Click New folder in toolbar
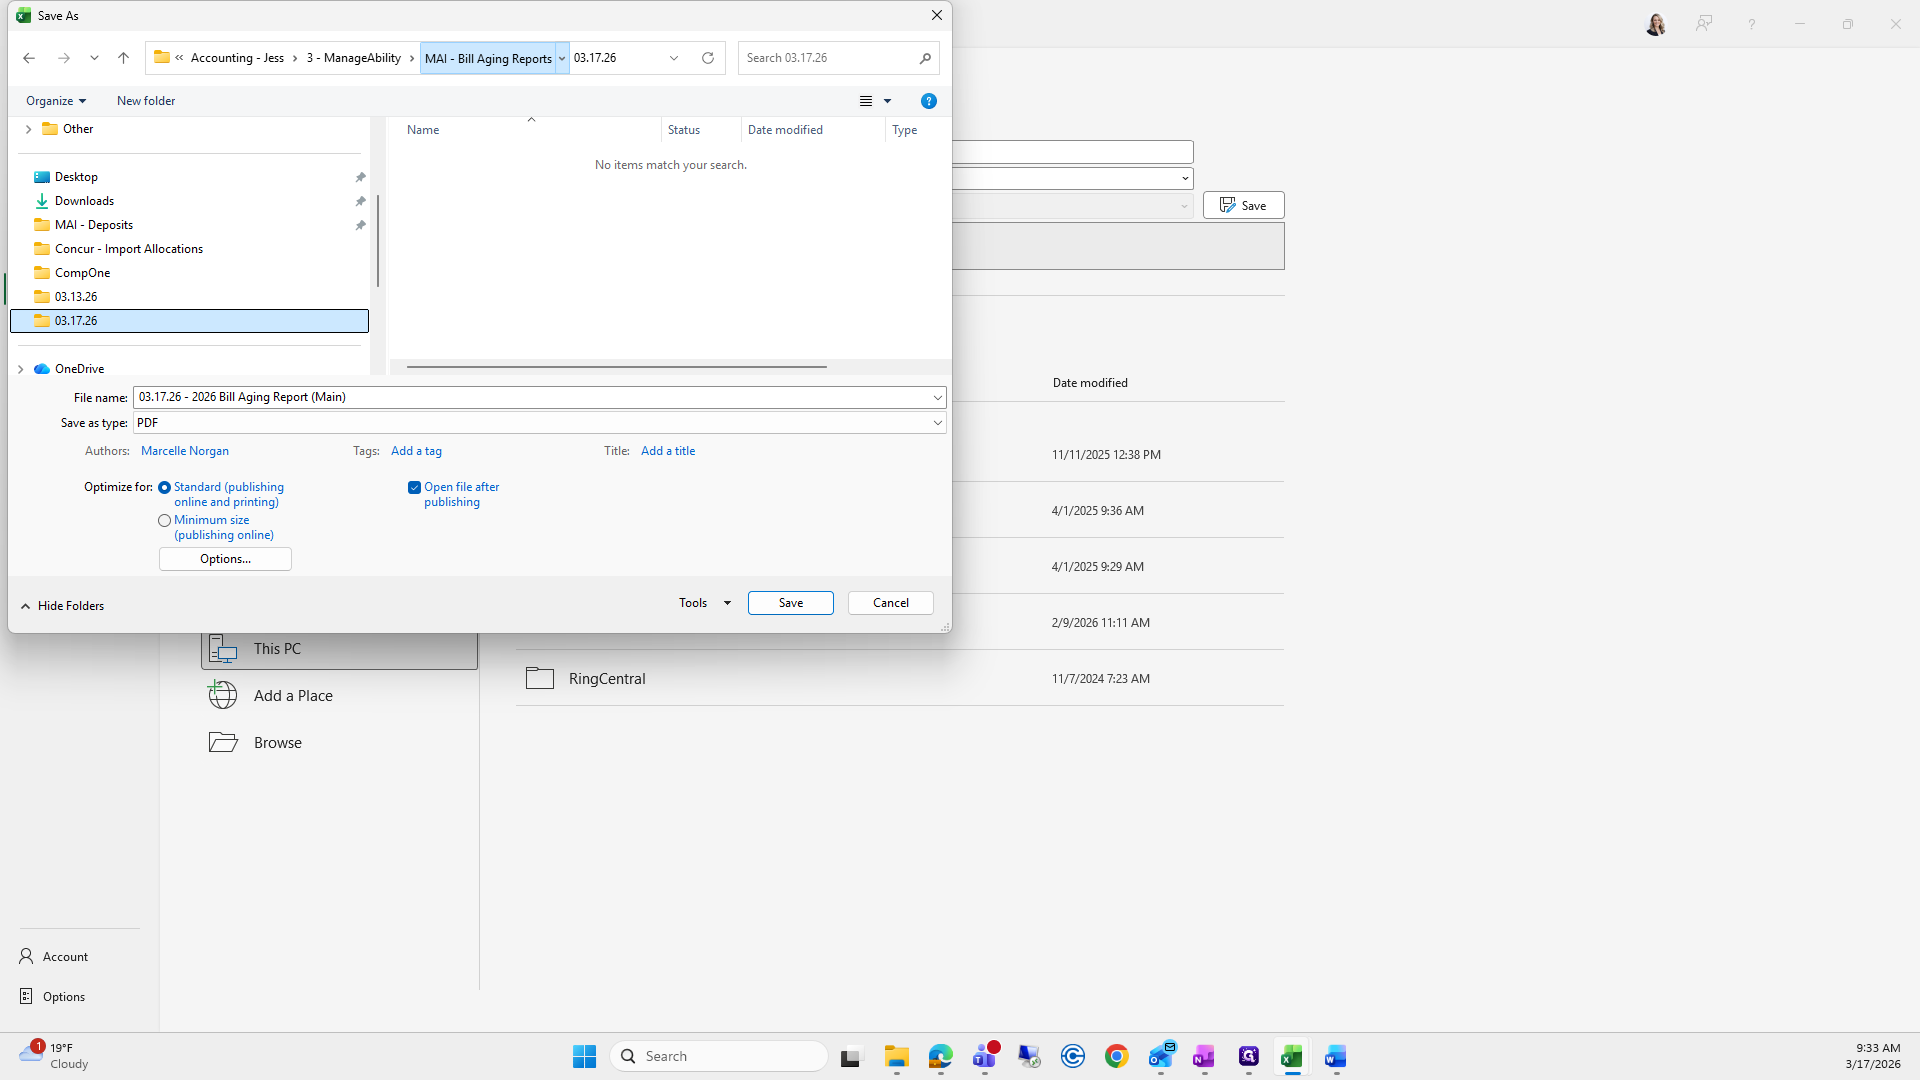The height and width of the screenshot is (1080, 1920). (x=146, y=101)
